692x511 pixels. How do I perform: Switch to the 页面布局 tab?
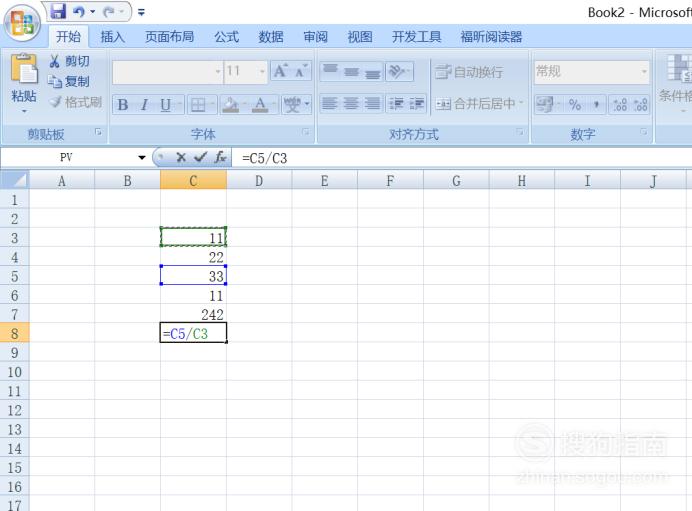[169, 37]
